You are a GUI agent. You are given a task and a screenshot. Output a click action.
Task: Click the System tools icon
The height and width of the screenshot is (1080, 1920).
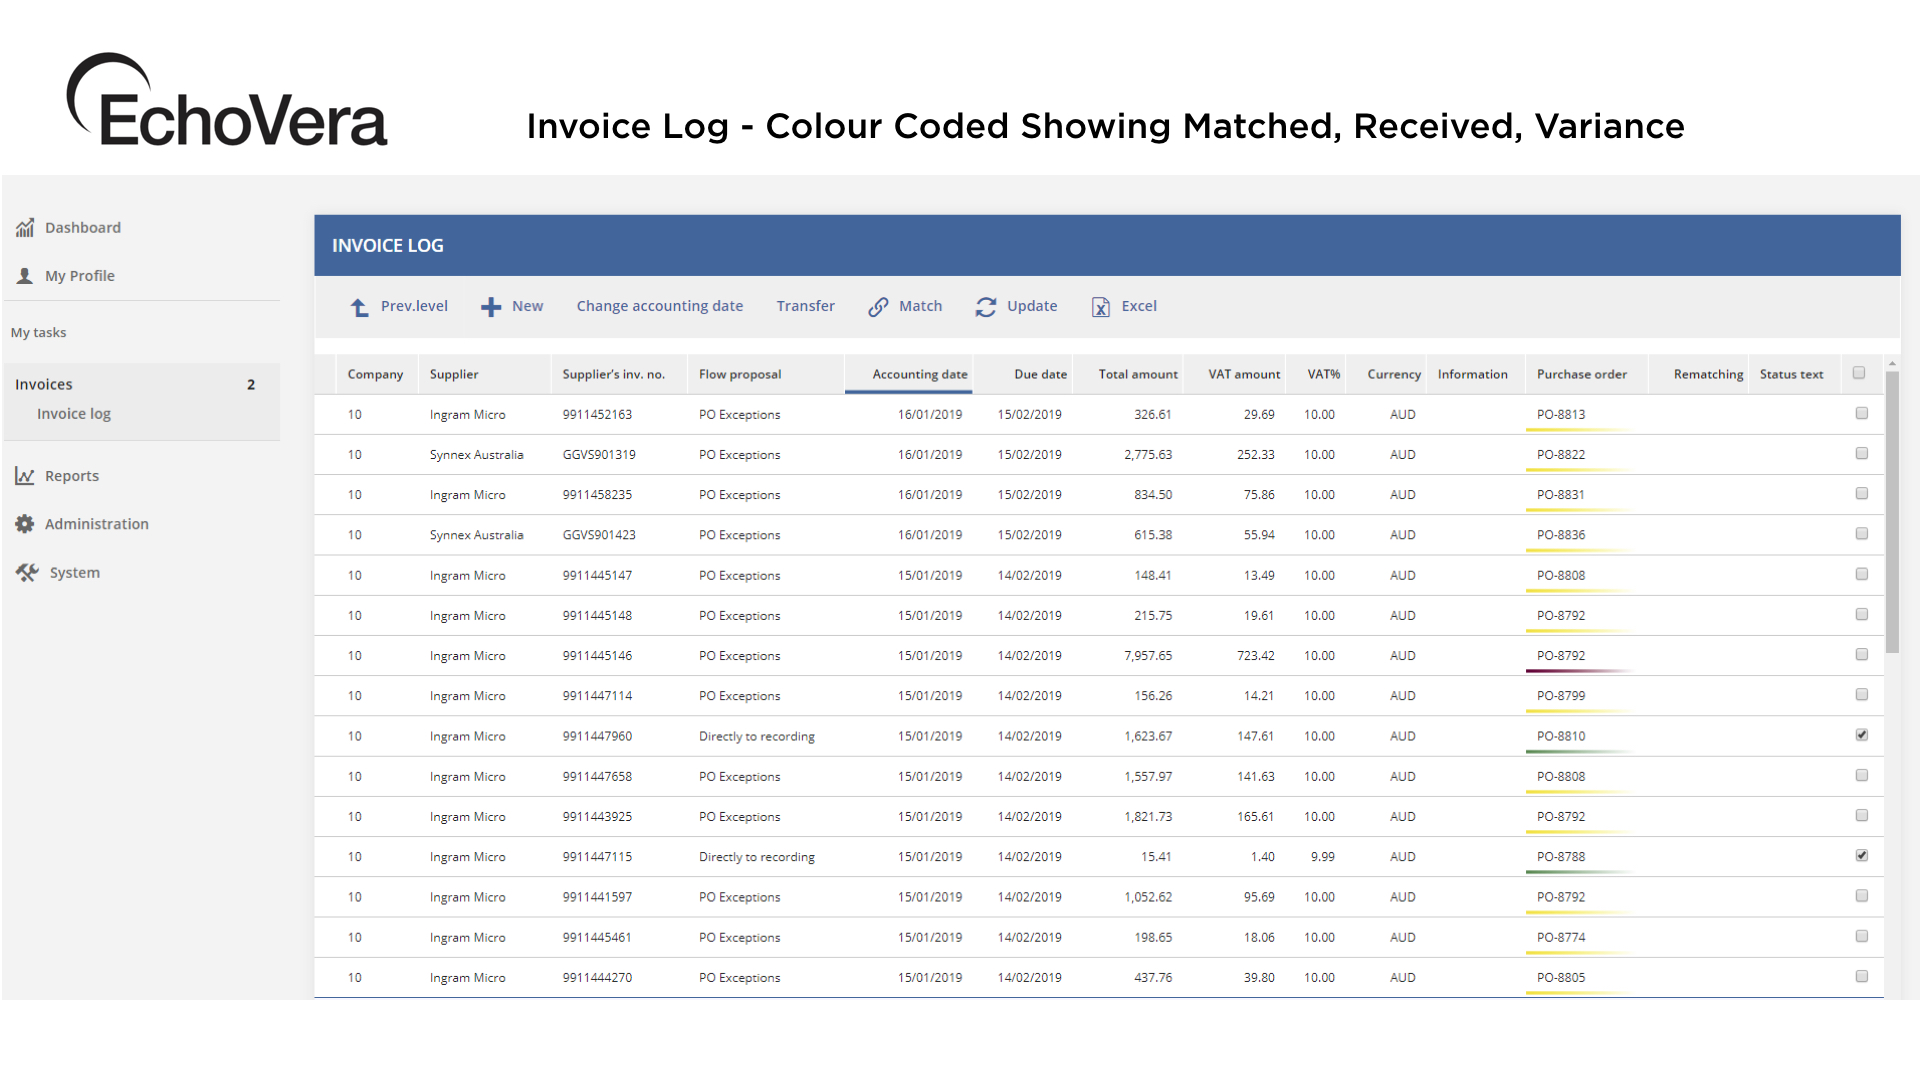tap(27, 572)
